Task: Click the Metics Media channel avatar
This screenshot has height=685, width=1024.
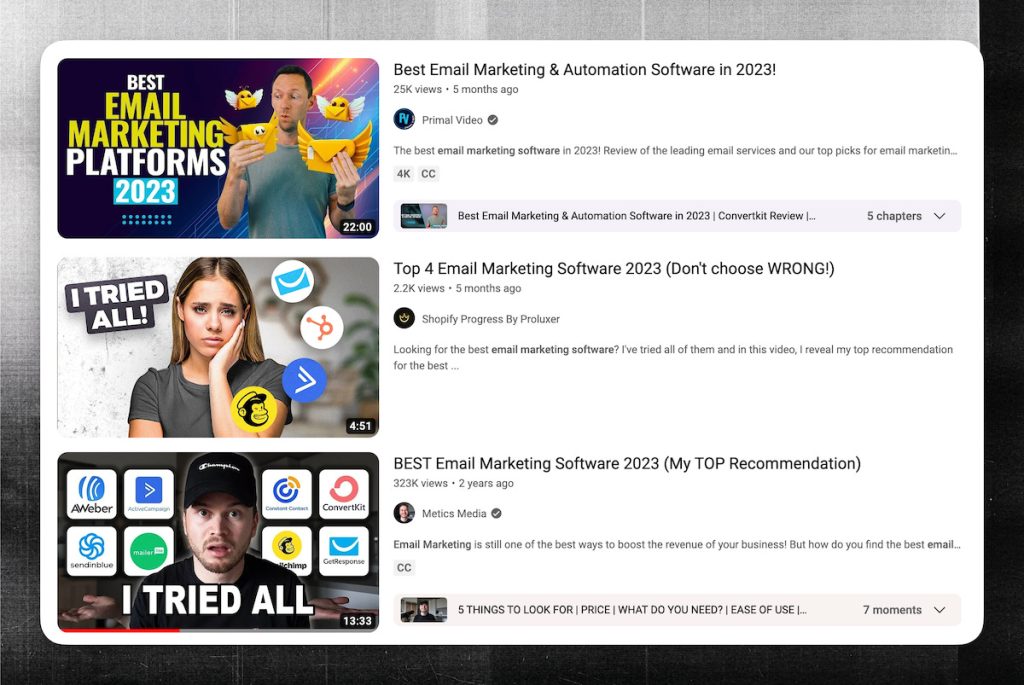Action: tap(404, 513)
